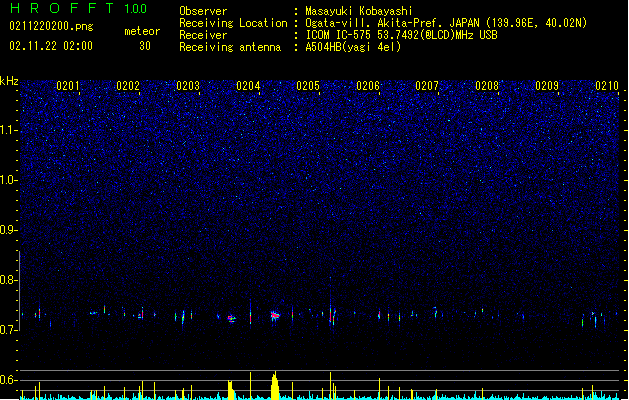Screen dimensions: 629x400
Task: Click the Observer label
Action: pos(203,11)
